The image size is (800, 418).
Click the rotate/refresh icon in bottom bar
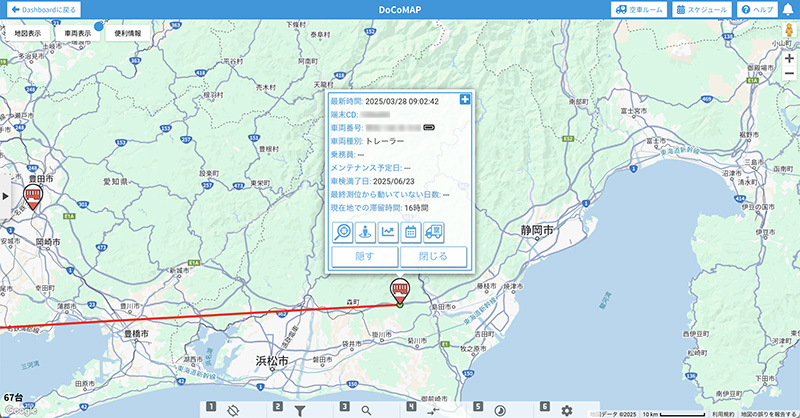point(232,410)
